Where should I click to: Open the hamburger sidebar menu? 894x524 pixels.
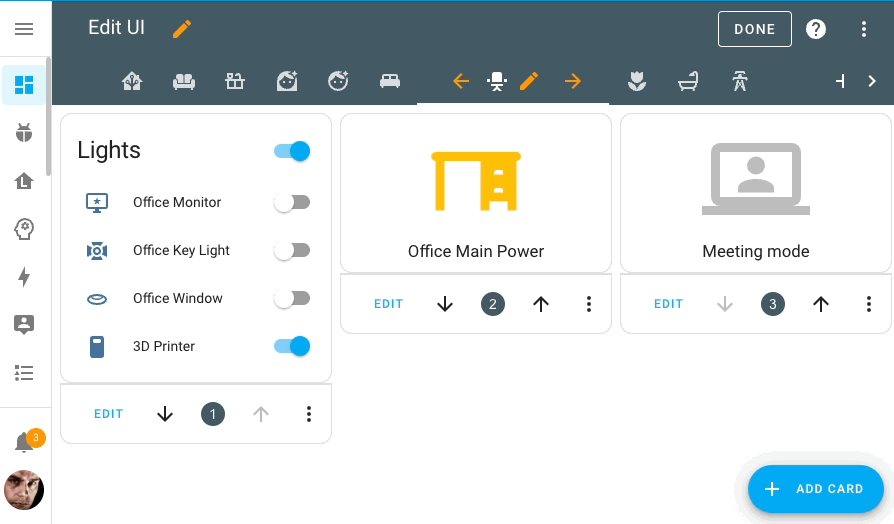pyautogui.click(x=24, y=29)
